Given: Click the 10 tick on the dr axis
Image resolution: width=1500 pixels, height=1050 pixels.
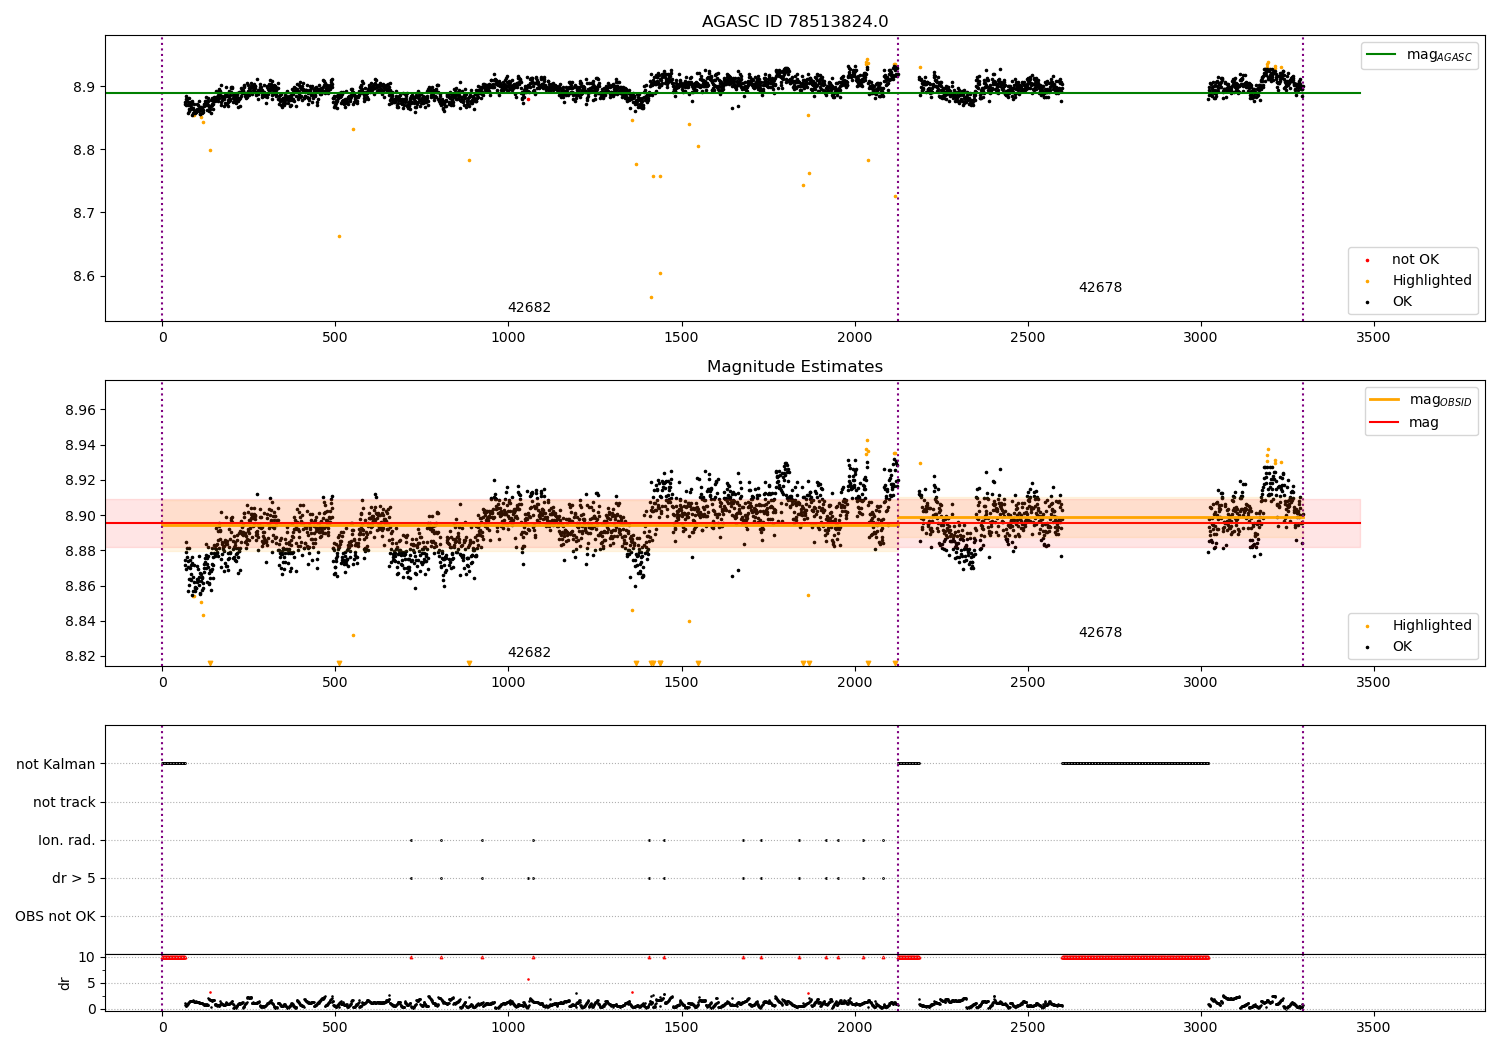Looking at the screenshot, I should [x=87, y=958].
